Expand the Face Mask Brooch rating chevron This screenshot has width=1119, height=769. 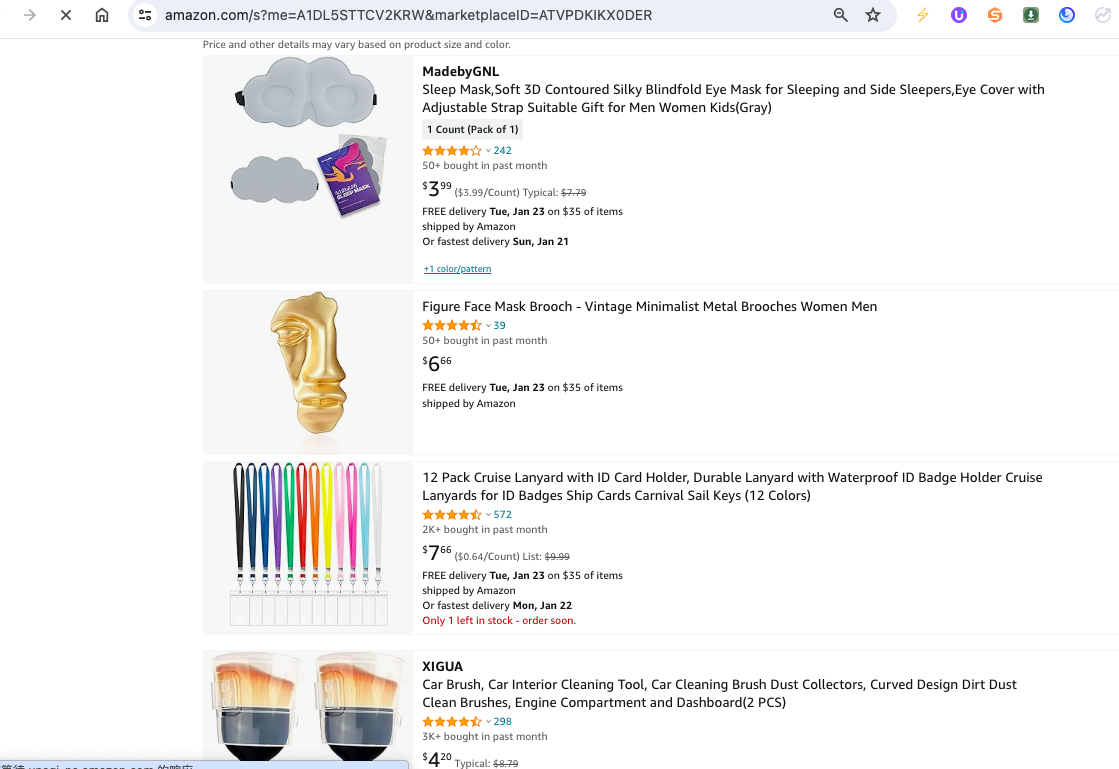(x=488, y=326)
